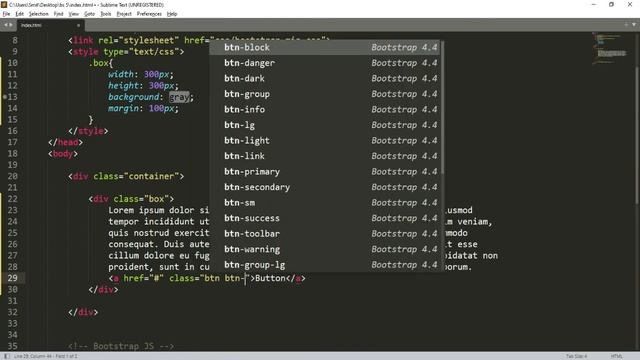Click the 'Button' link text on line 29
This screenshot has height=360, width=640.
pyautogui.click(x=270, y=278)
